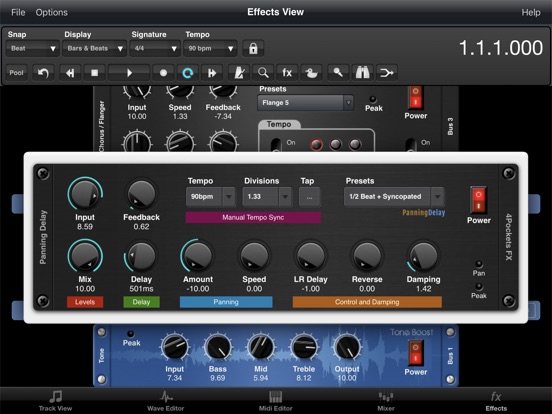The height and width of the screenshot is (414, 552).
Task: Start recording with the record button
Action: pos(163,73)
